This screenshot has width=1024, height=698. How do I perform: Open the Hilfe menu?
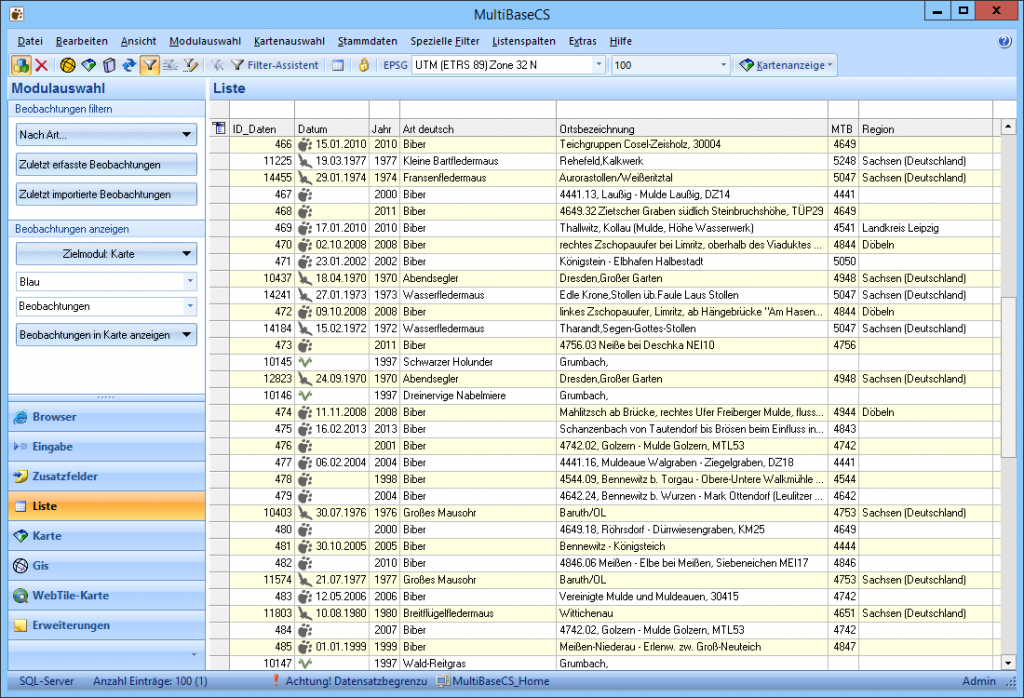point(620,41)
